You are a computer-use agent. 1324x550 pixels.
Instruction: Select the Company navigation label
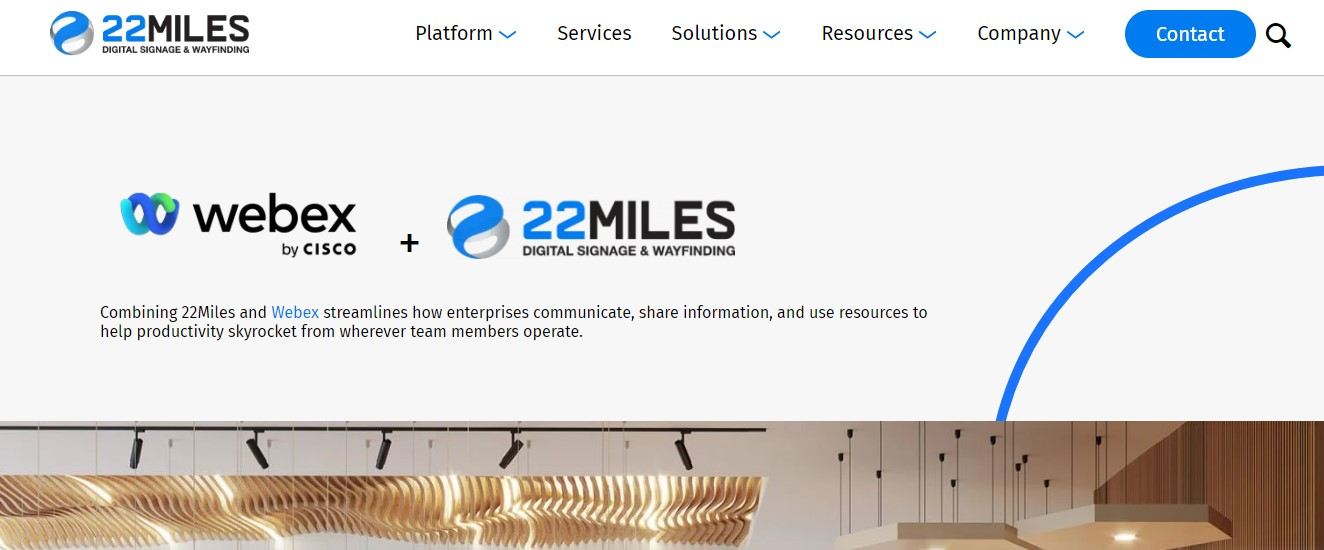click(x=1019, y=33)
